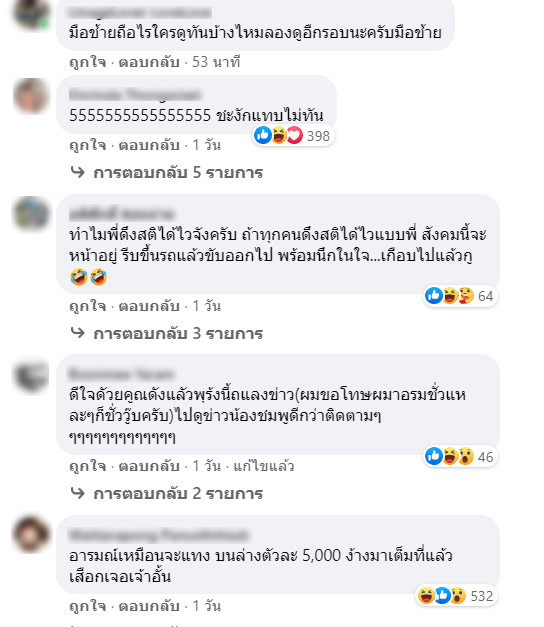Expand การตอบกลับ 2 รายการ replies
The height and width of the screenshot is (627, 544).
[167, 494]
